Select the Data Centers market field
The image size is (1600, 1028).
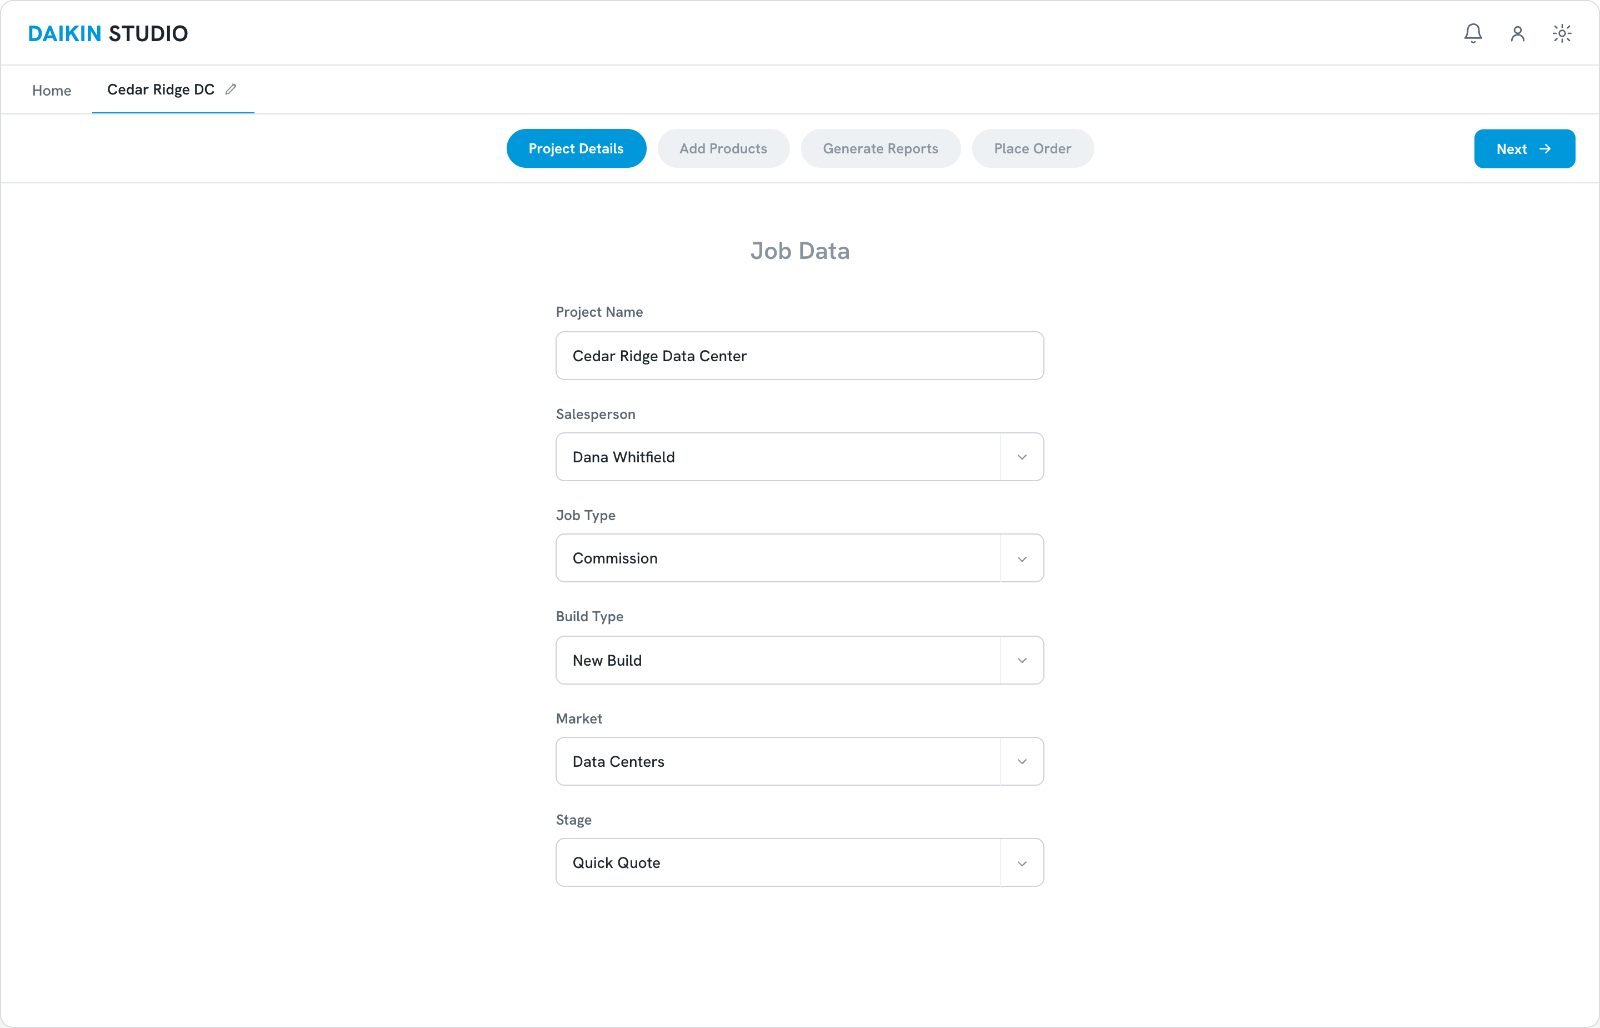click(778, 761)
